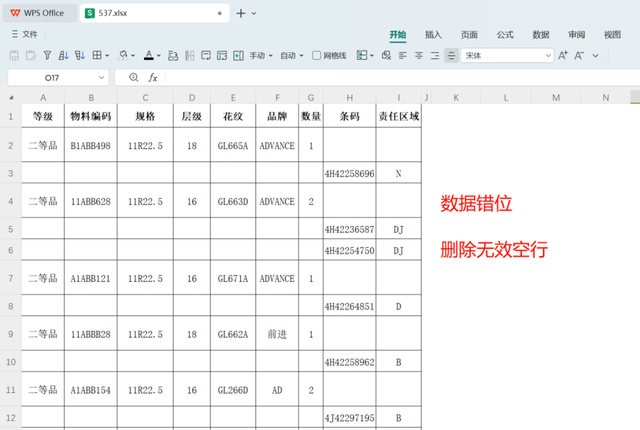This screenshot has height=430, width=640.
Task: Click the indent arrow-box icon
Action: click(238, 55)
